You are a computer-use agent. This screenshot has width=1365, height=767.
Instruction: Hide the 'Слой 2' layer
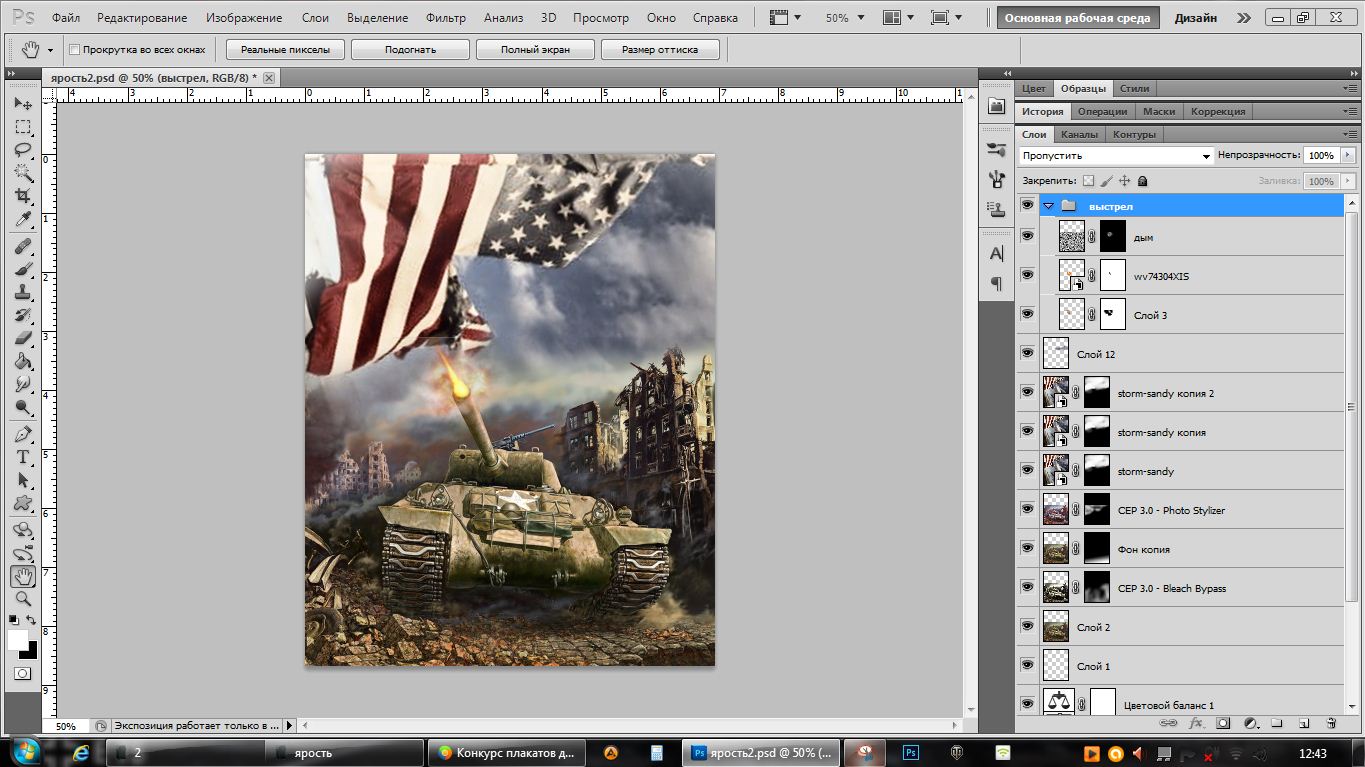[x=1027, y=627]
